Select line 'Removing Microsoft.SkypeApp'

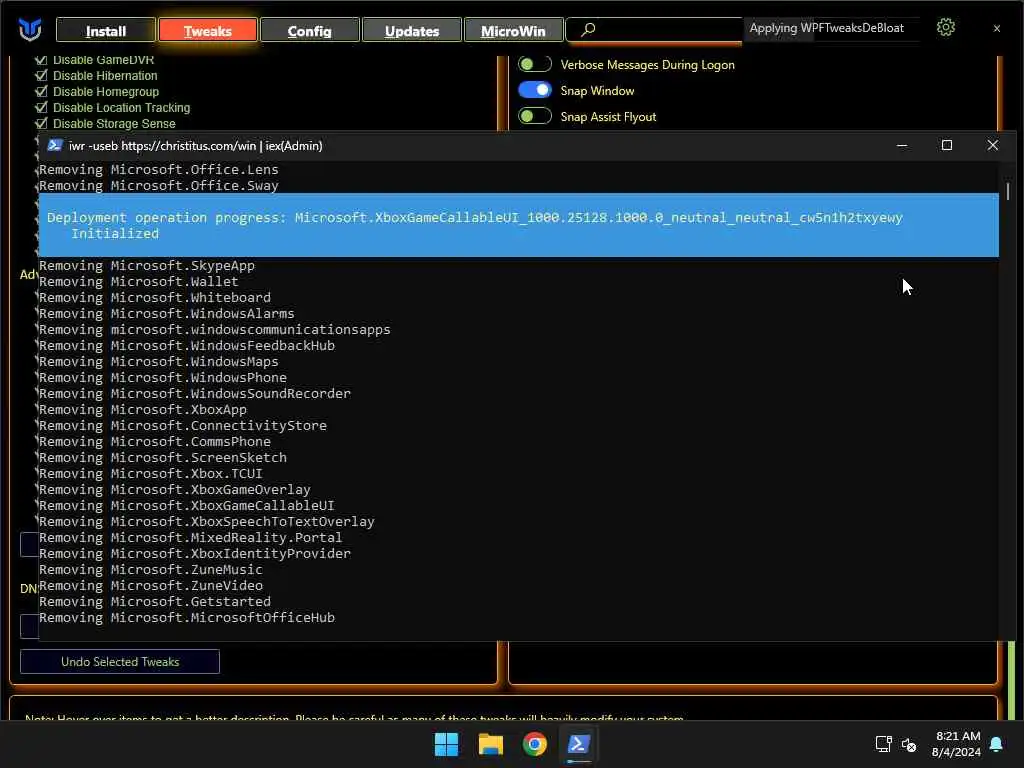[x=147, y=266]
